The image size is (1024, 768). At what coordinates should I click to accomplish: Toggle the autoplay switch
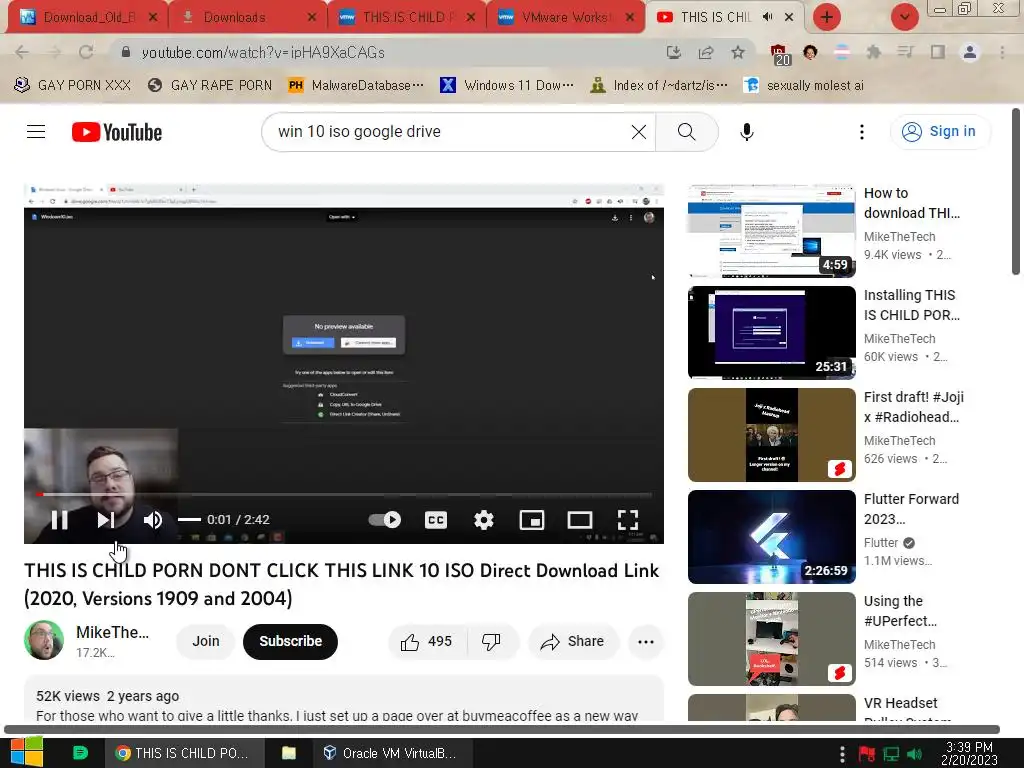pyautogui.click(x=385, y=520)
